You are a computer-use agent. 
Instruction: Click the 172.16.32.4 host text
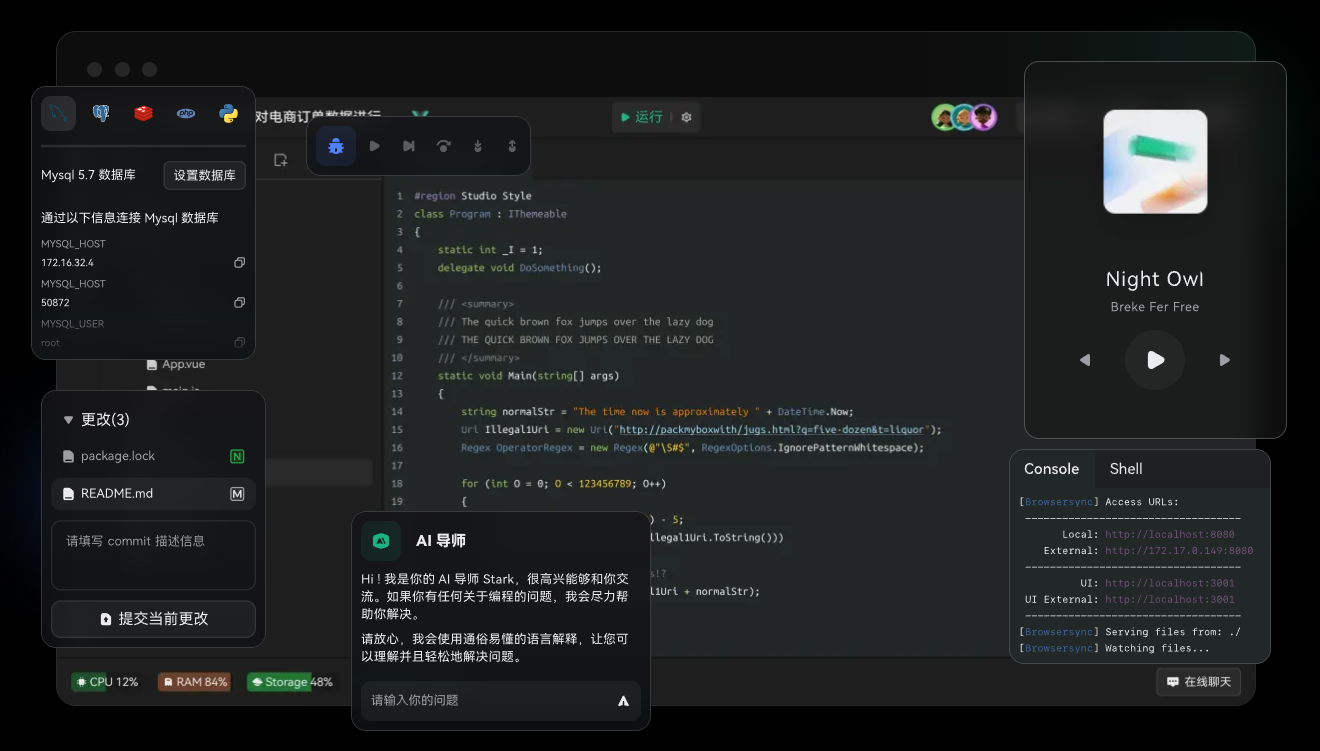tap(67, 263)
